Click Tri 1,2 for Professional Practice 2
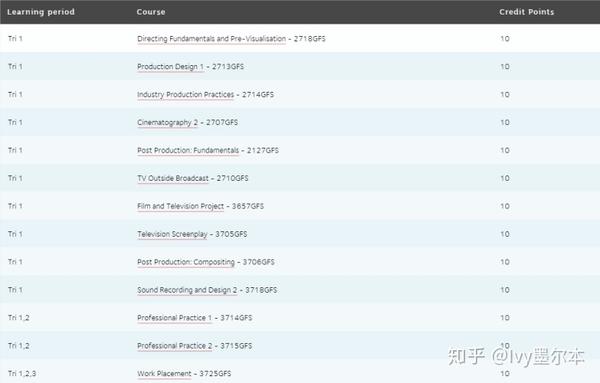Screen dimensions: 600x383 click(x=19, y=346)
